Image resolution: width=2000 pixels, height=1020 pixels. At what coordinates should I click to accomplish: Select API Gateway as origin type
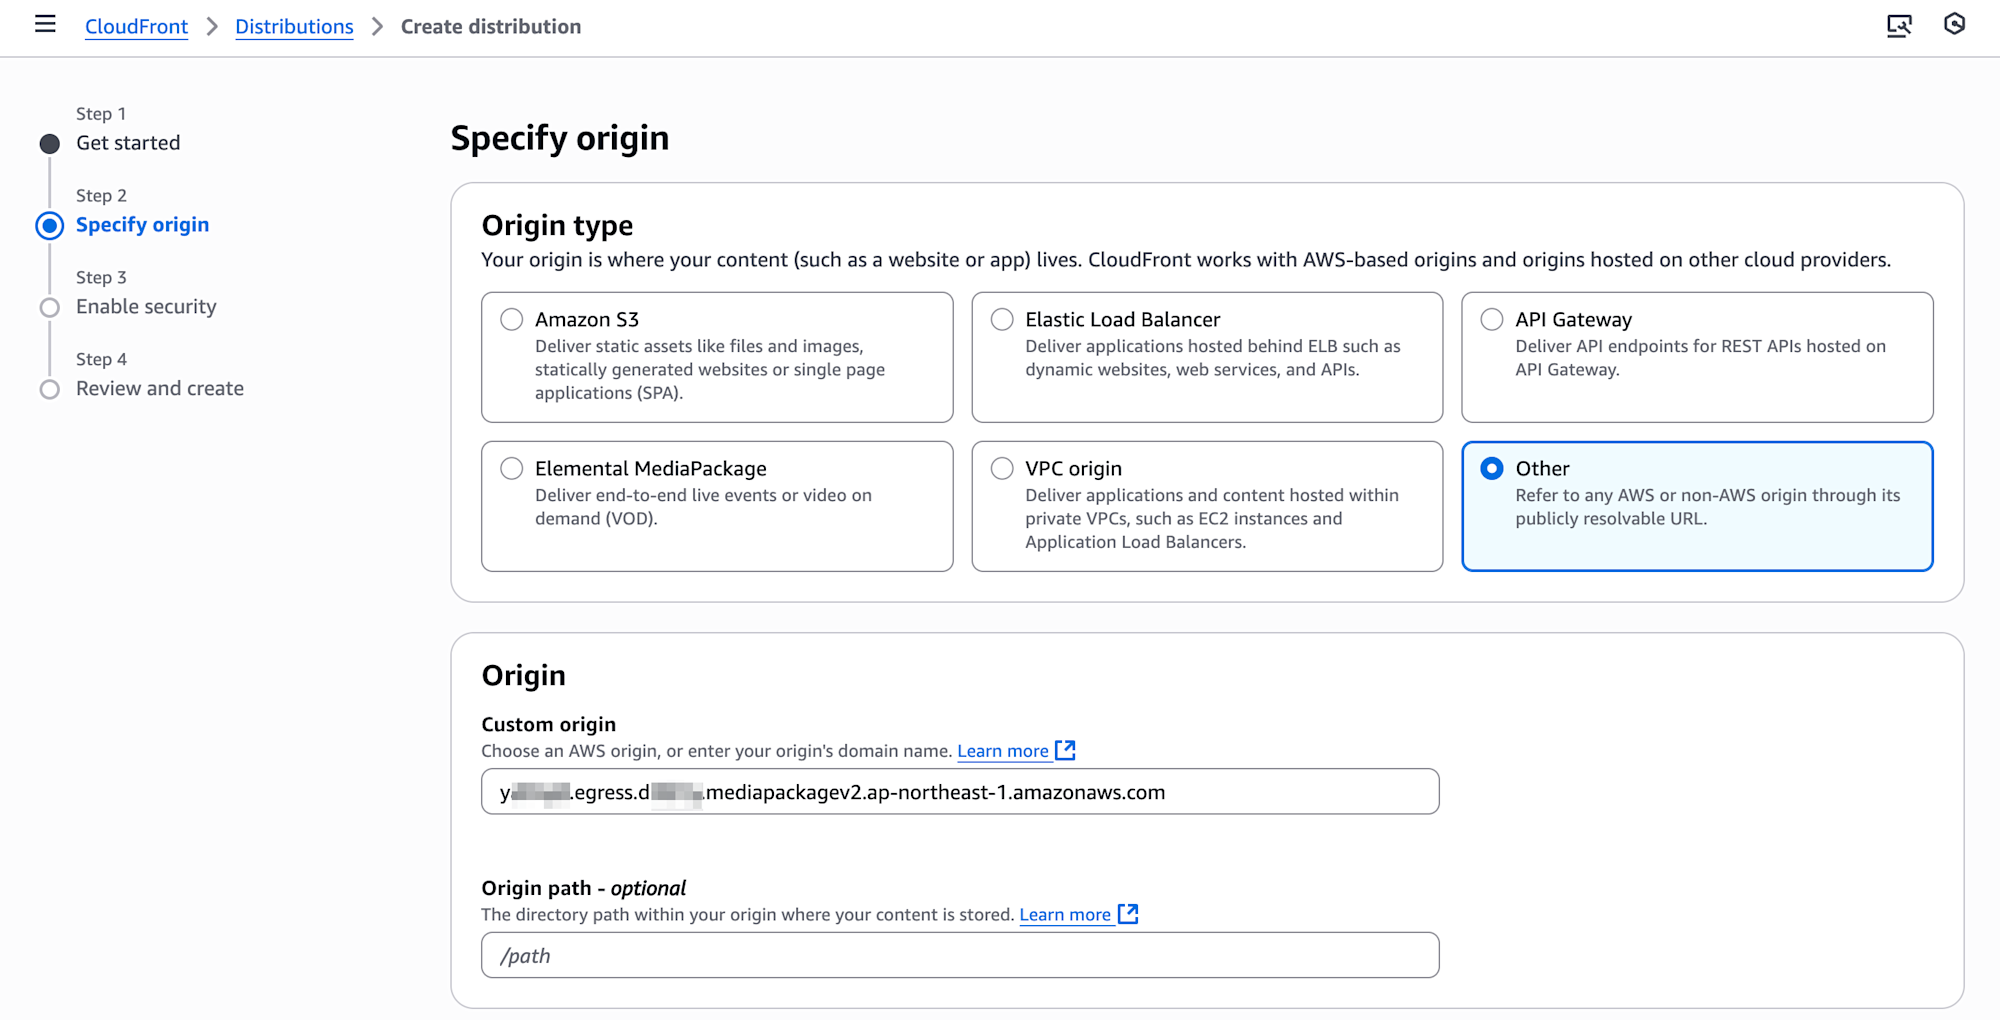tap(1492, 320)
